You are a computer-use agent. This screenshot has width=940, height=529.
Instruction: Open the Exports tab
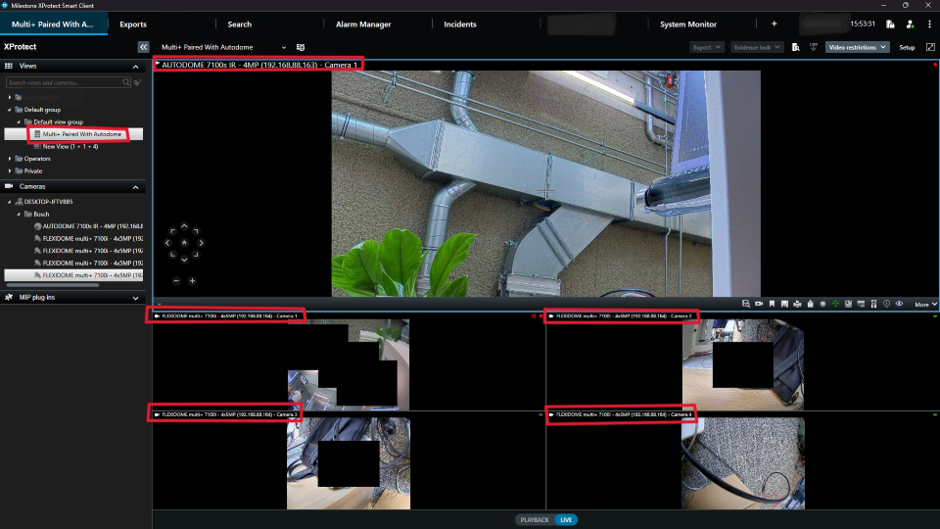pos(133,24)
